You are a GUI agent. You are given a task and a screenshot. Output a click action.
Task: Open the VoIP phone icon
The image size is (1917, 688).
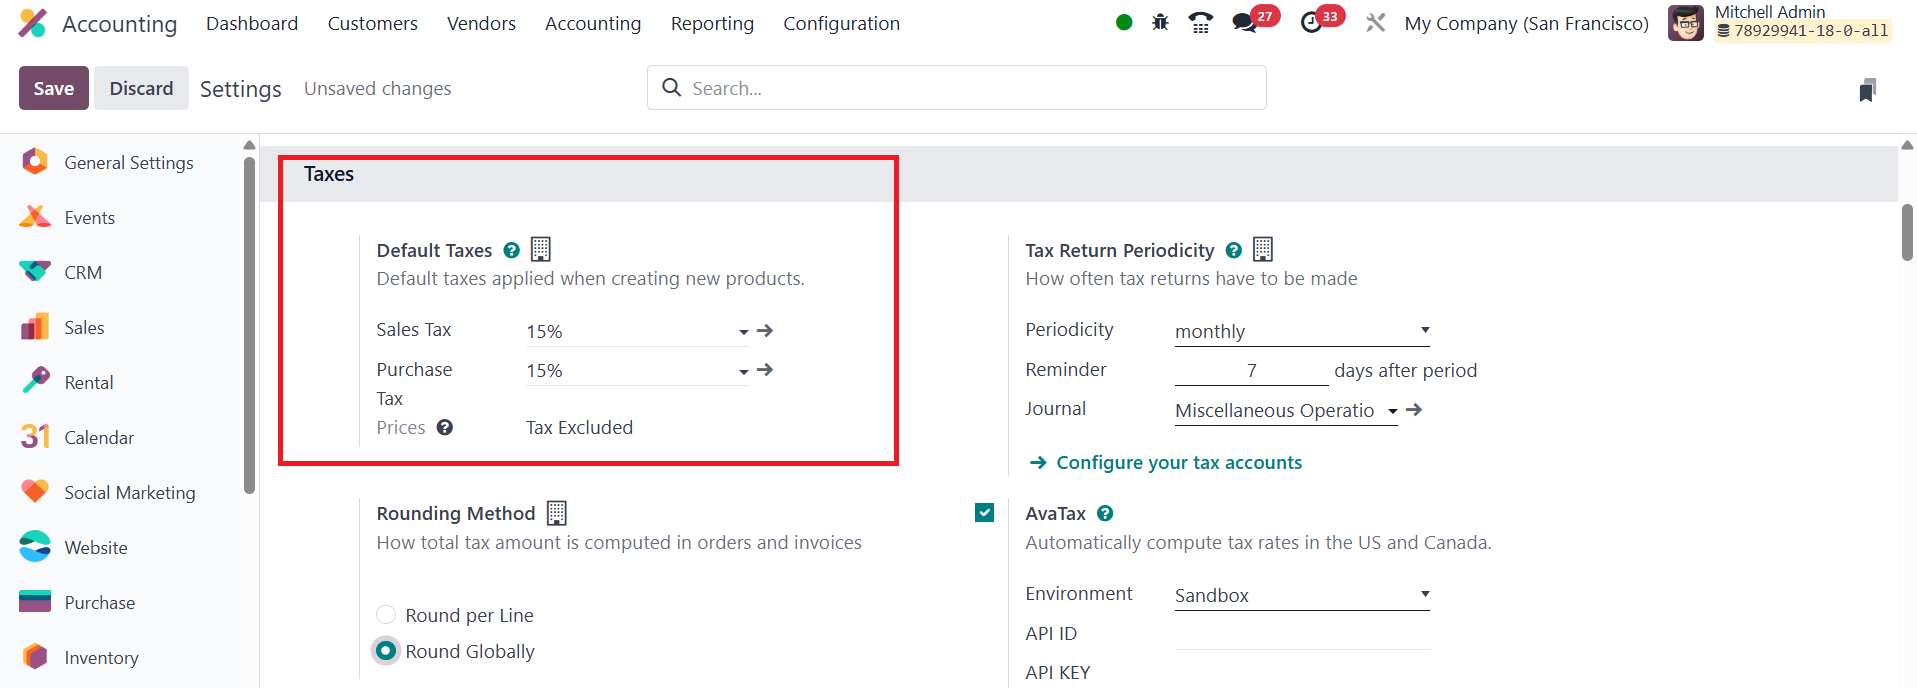point(1200,22)
